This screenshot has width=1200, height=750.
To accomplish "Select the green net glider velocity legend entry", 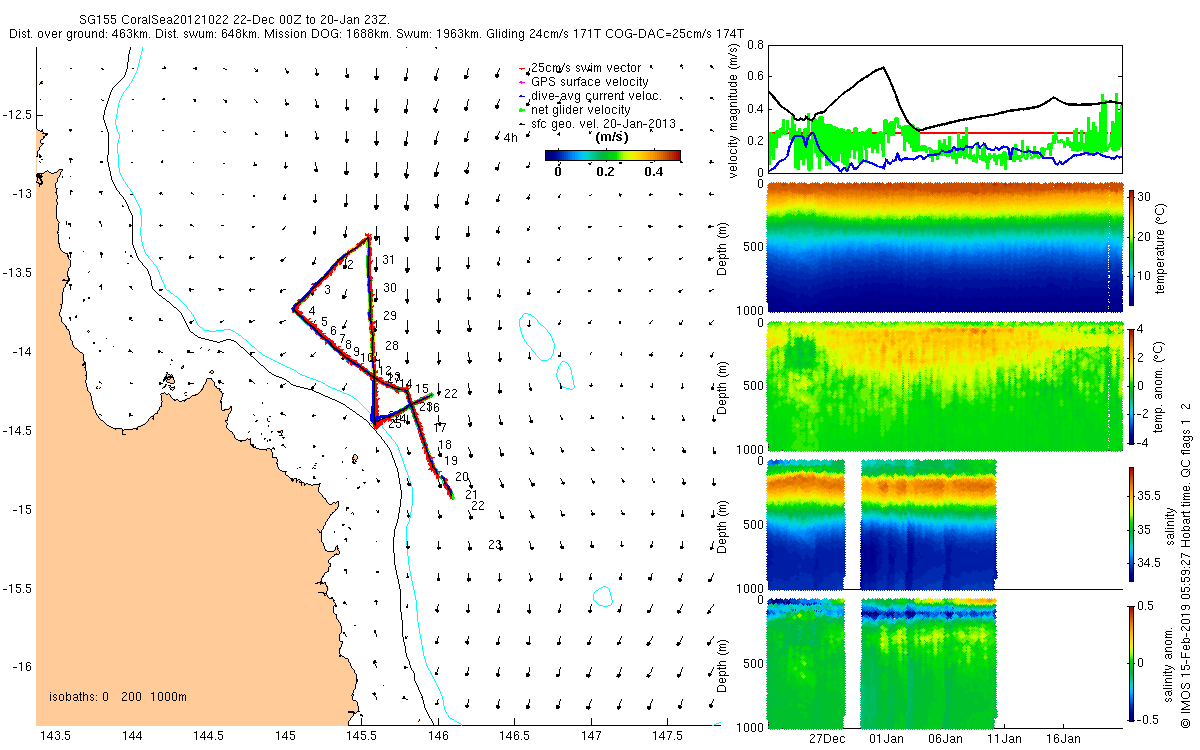I will pos(580,110).
